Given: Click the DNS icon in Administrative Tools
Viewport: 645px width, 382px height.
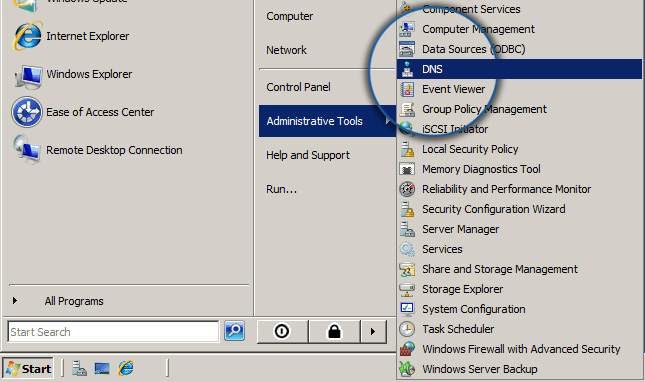Looking at the screenshot, I should coord(407,69).
